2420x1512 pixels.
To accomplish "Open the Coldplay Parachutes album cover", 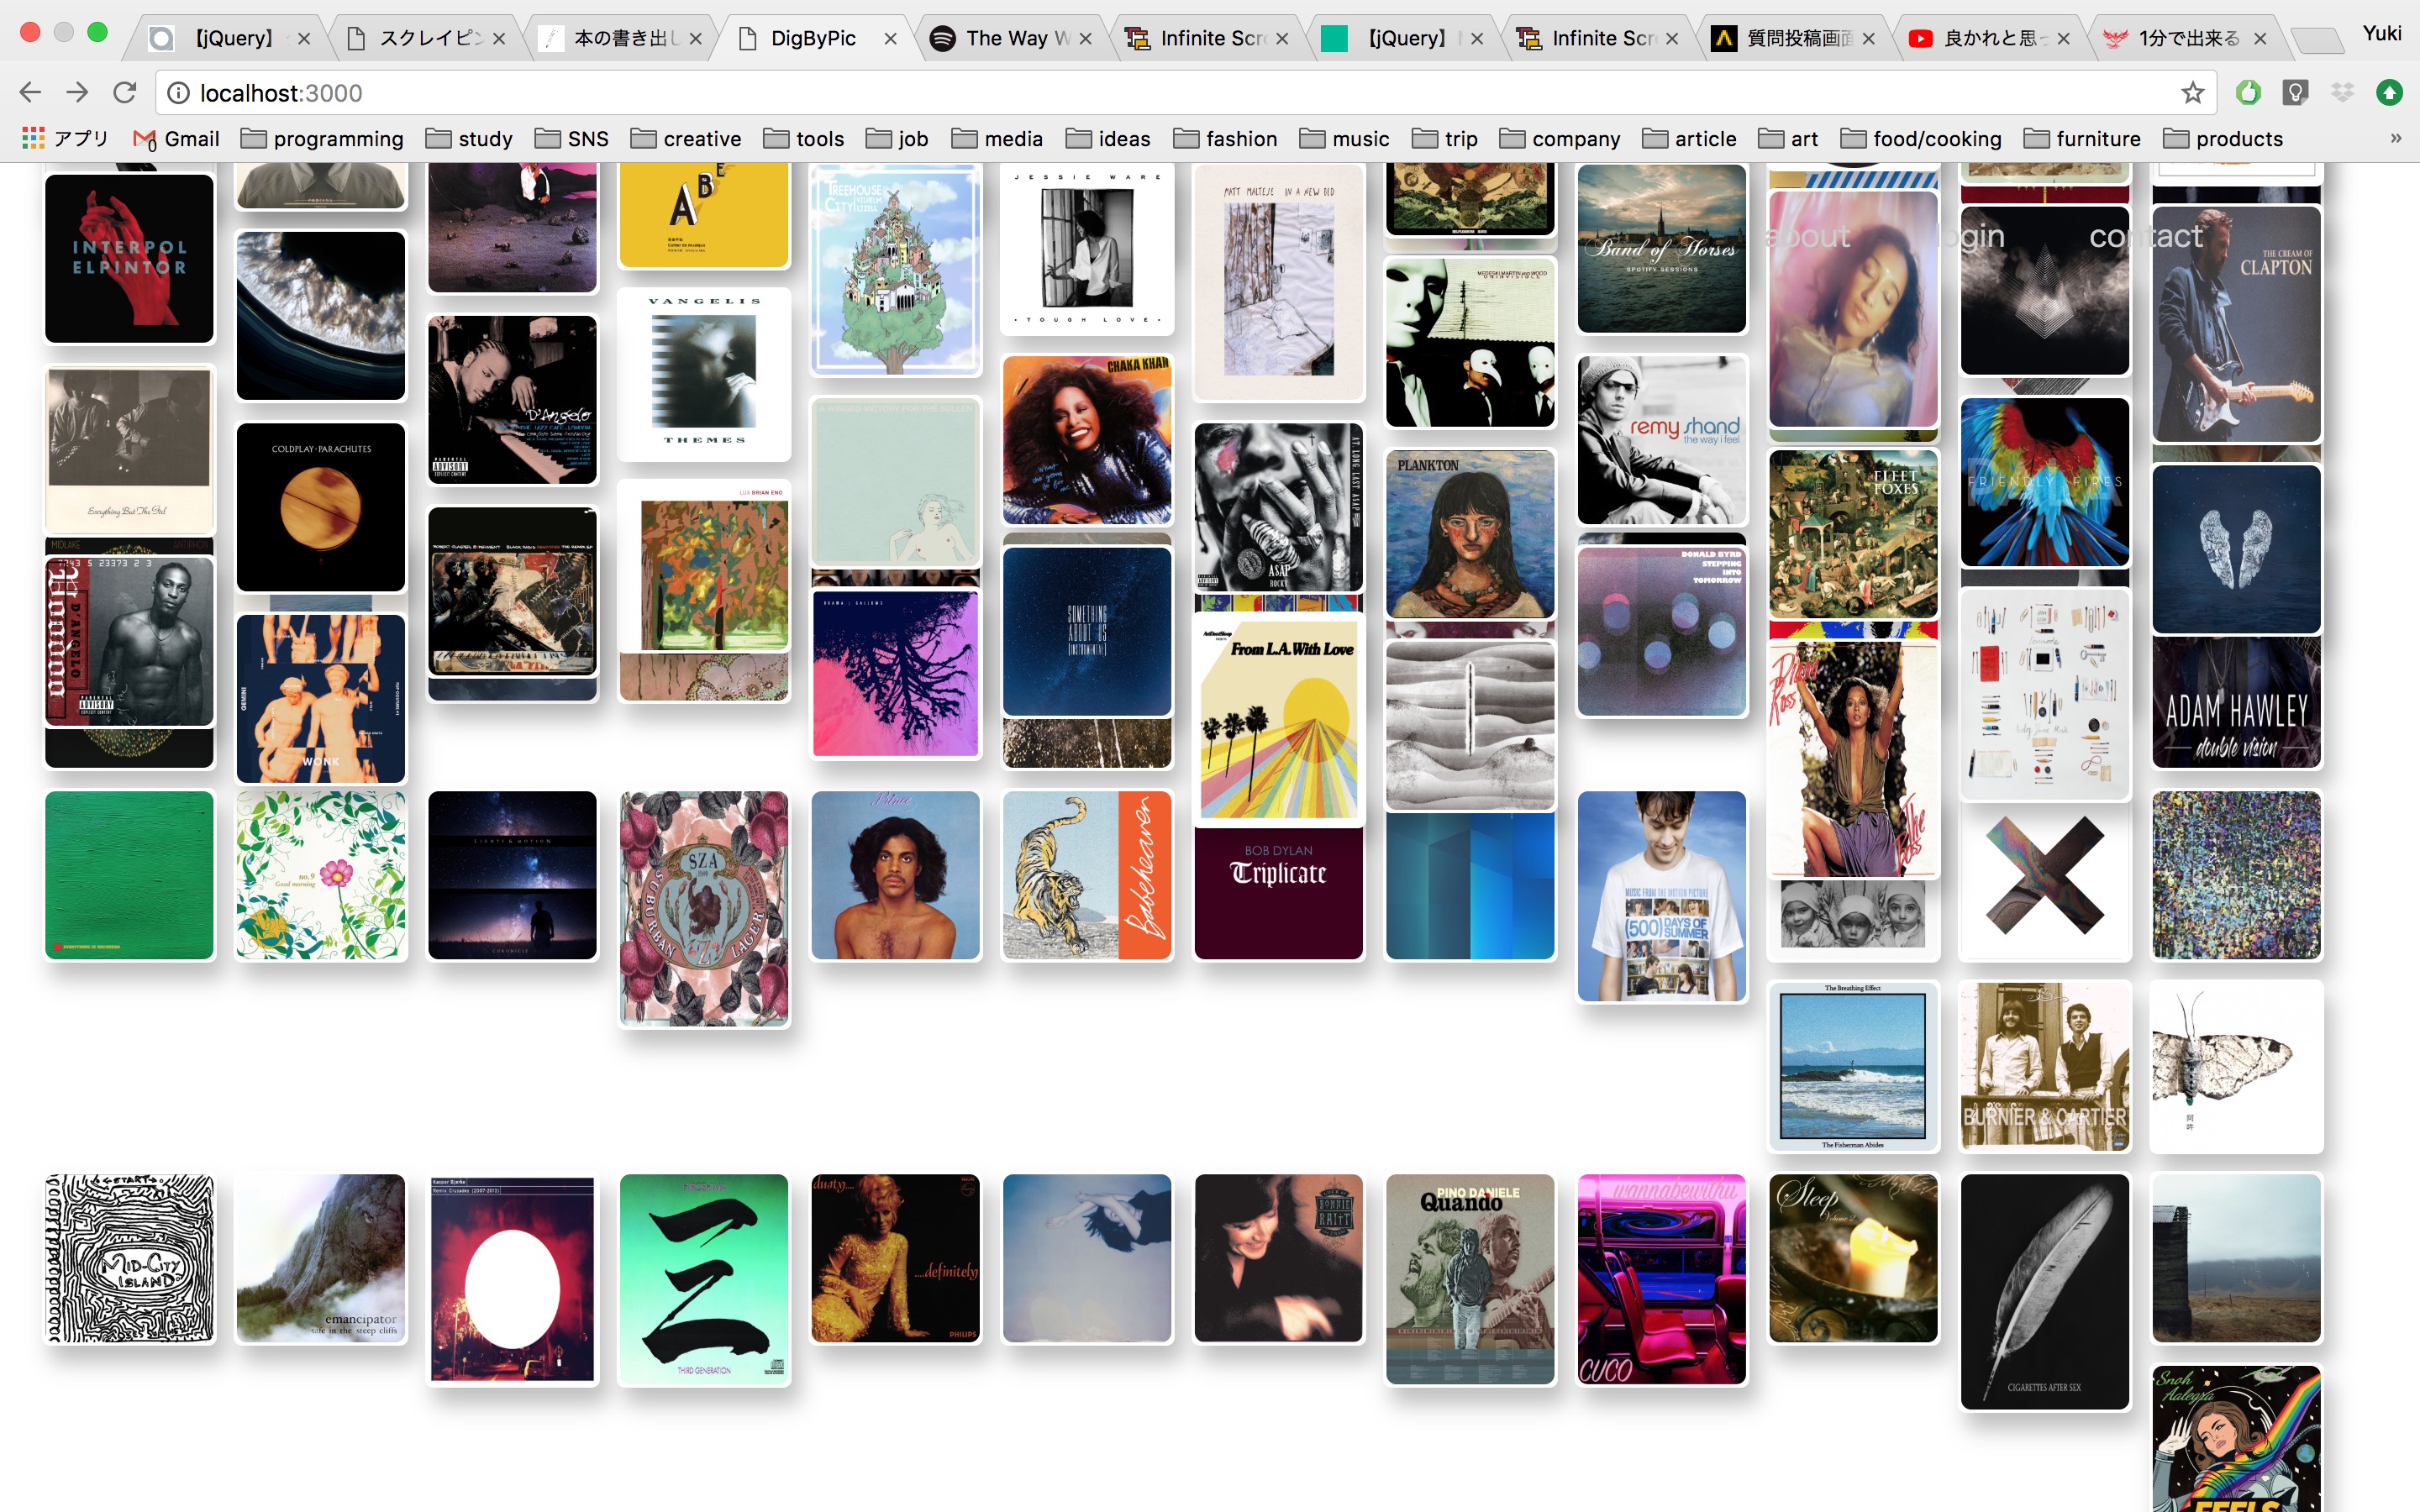I will click(x=321, y=507).
